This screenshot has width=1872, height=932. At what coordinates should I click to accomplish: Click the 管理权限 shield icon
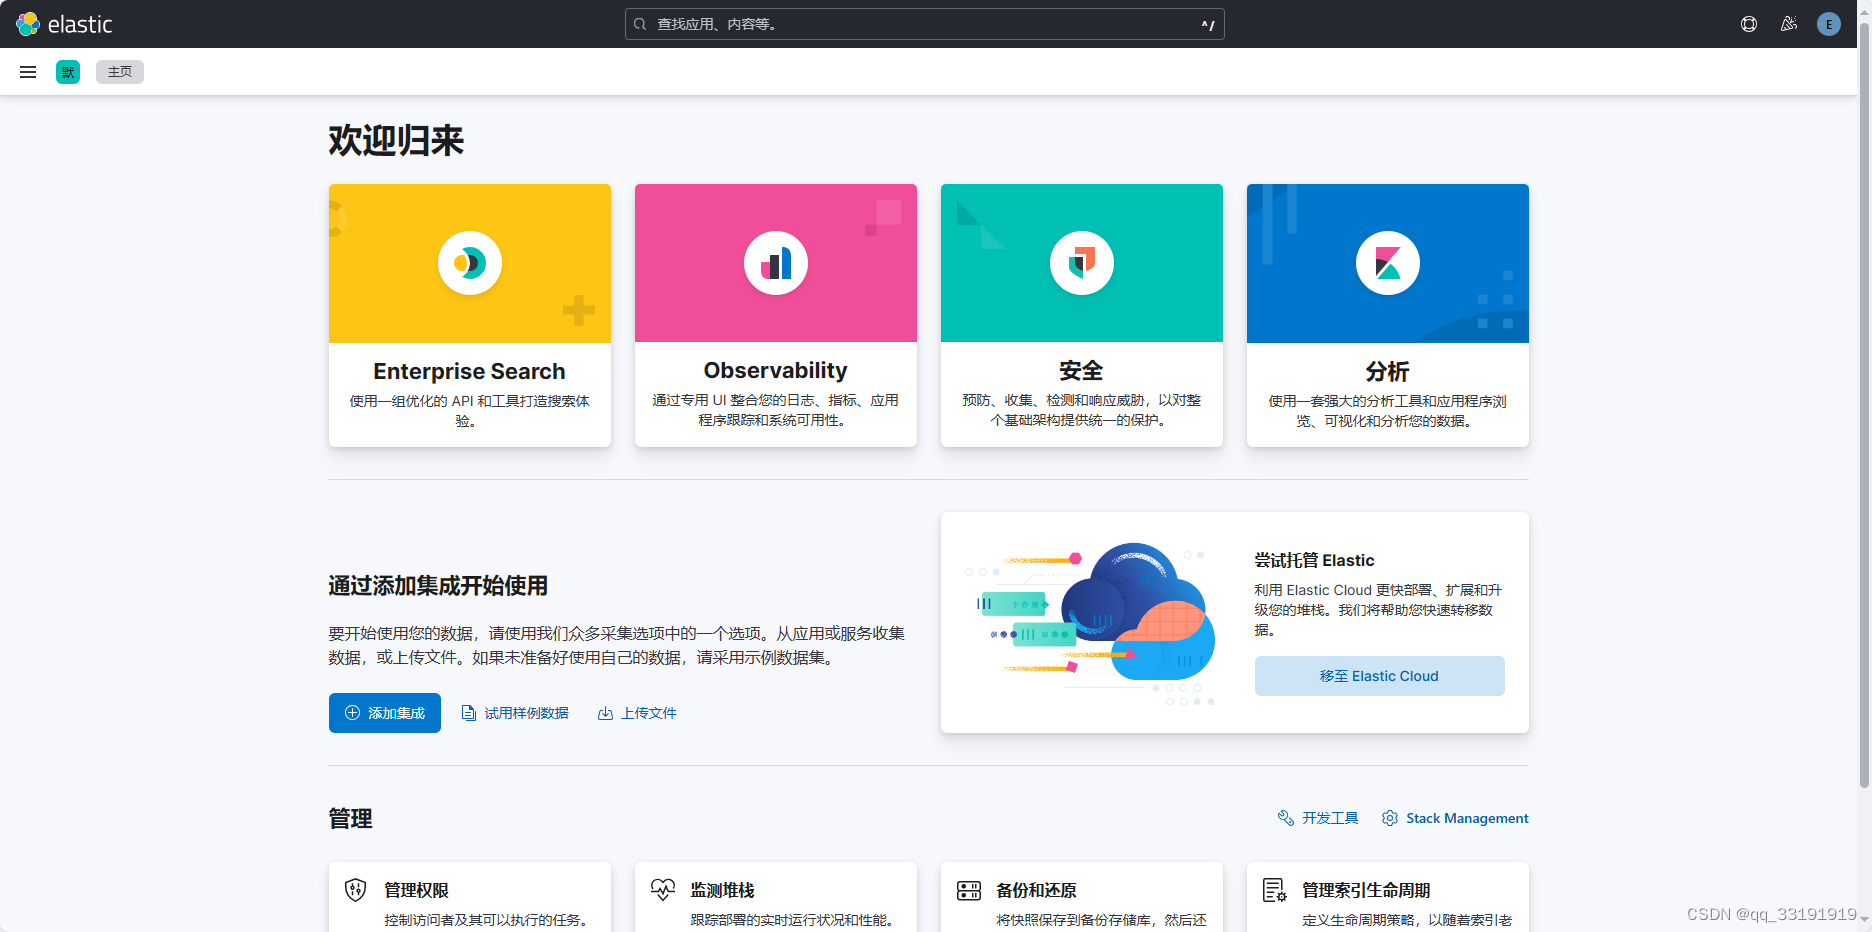coord(356,890)
